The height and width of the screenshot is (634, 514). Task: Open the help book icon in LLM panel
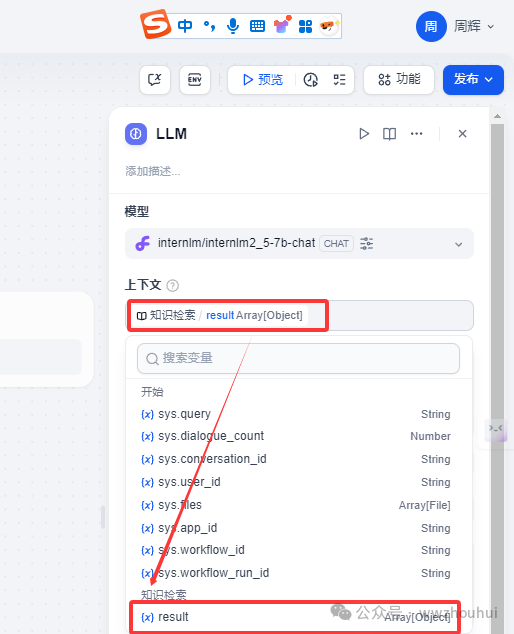389,134
